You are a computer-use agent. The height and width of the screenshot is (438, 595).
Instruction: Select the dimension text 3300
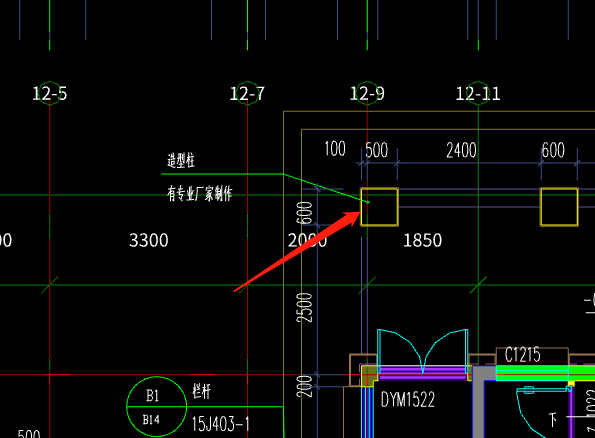[x=148, y=240]
